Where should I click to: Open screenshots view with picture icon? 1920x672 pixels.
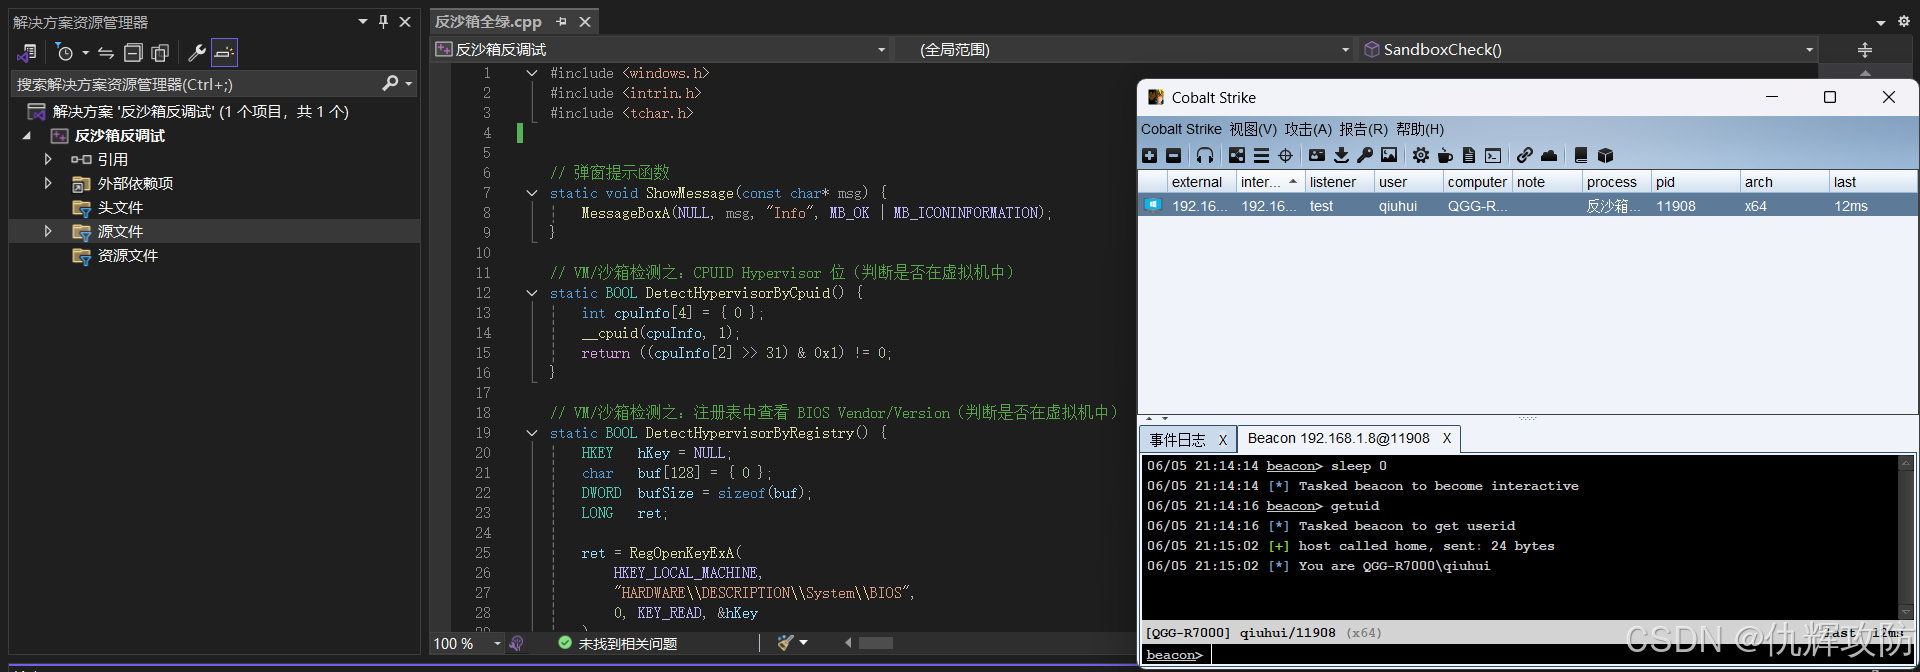(x=1389, y=155)
